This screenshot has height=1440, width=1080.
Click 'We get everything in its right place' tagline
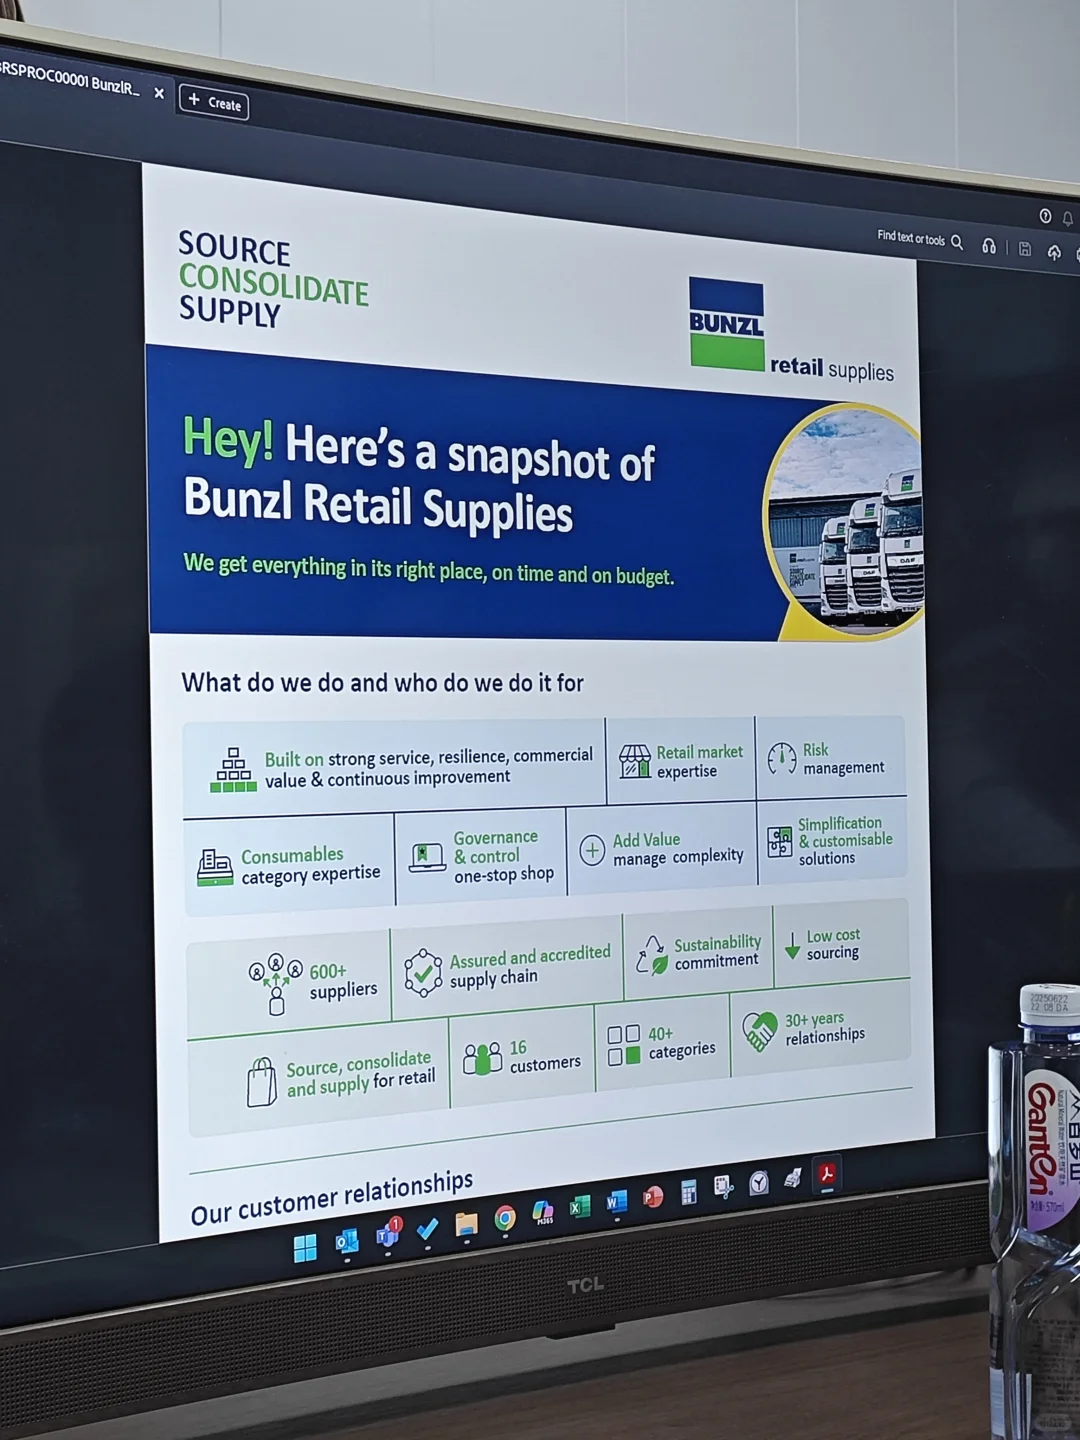429,569
